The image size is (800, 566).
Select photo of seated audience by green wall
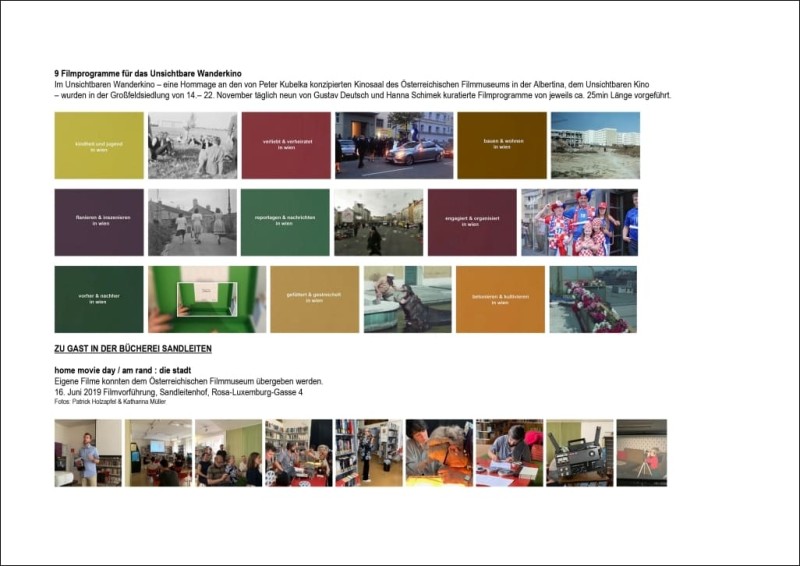point(229,453)
